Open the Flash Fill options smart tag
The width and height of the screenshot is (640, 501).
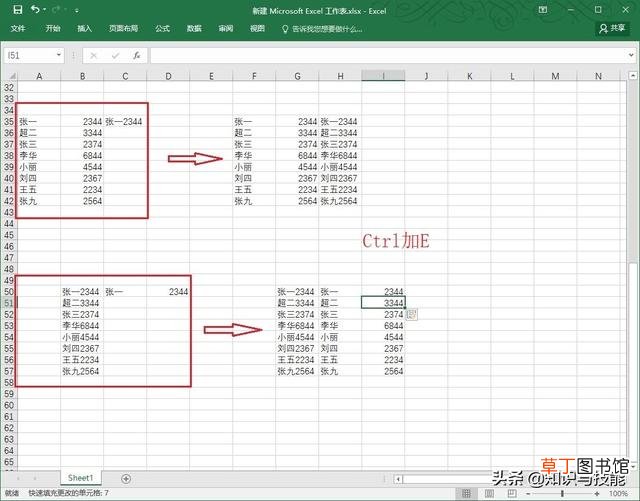point(412,314)
